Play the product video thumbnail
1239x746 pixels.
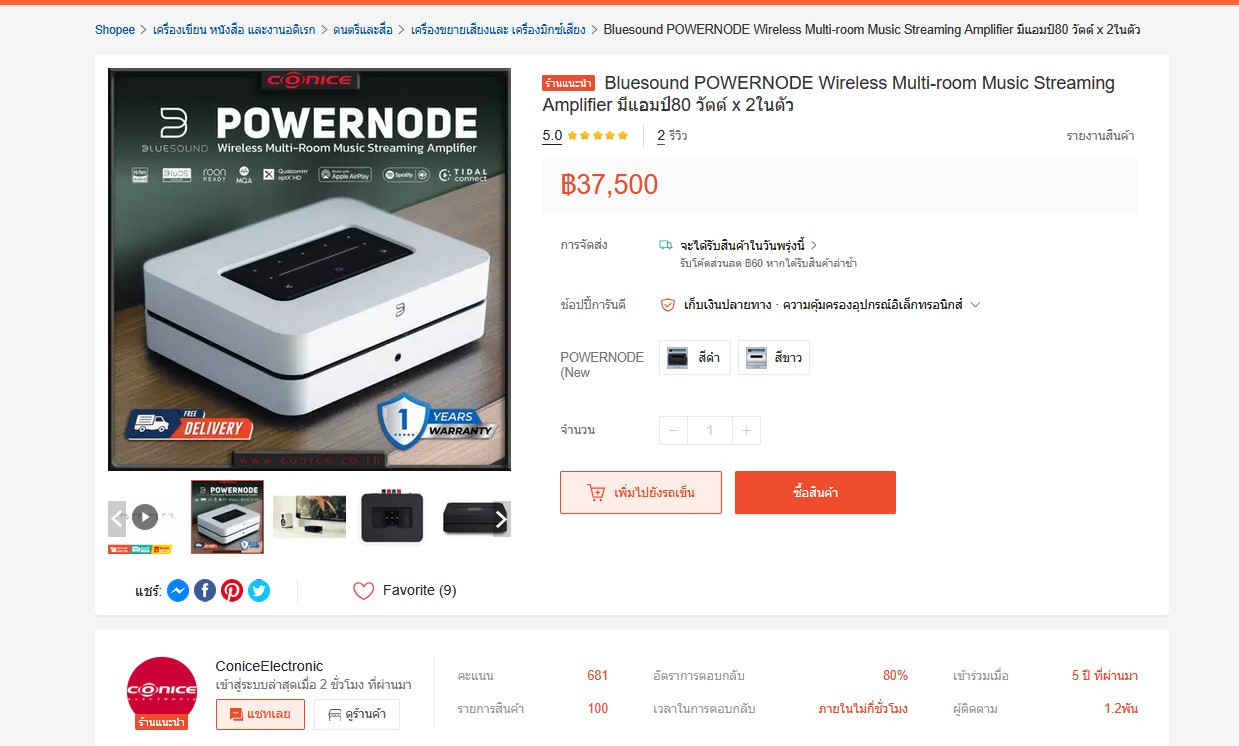[x=145, y=517]
